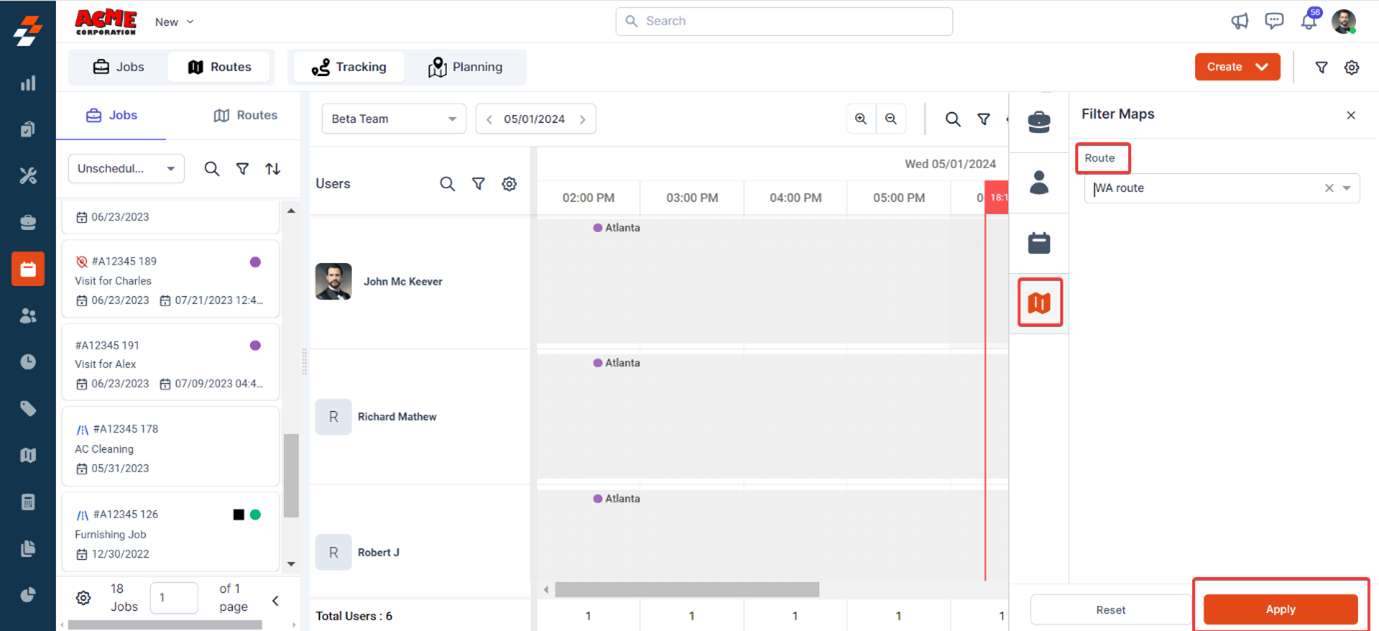Switch to the Planning tab
This screenshot has width=1379, height=631.
(465, 67)
